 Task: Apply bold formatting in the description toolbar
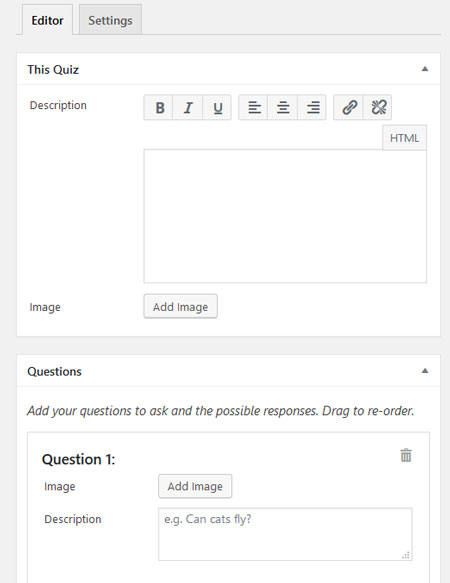(158, 107)
